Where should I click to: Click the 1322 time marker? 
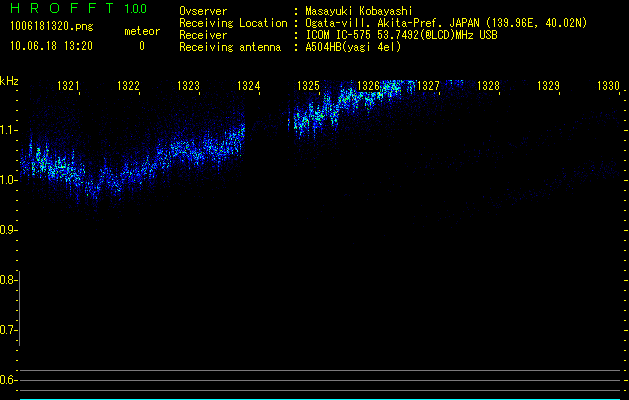click(x=128, y=85)
